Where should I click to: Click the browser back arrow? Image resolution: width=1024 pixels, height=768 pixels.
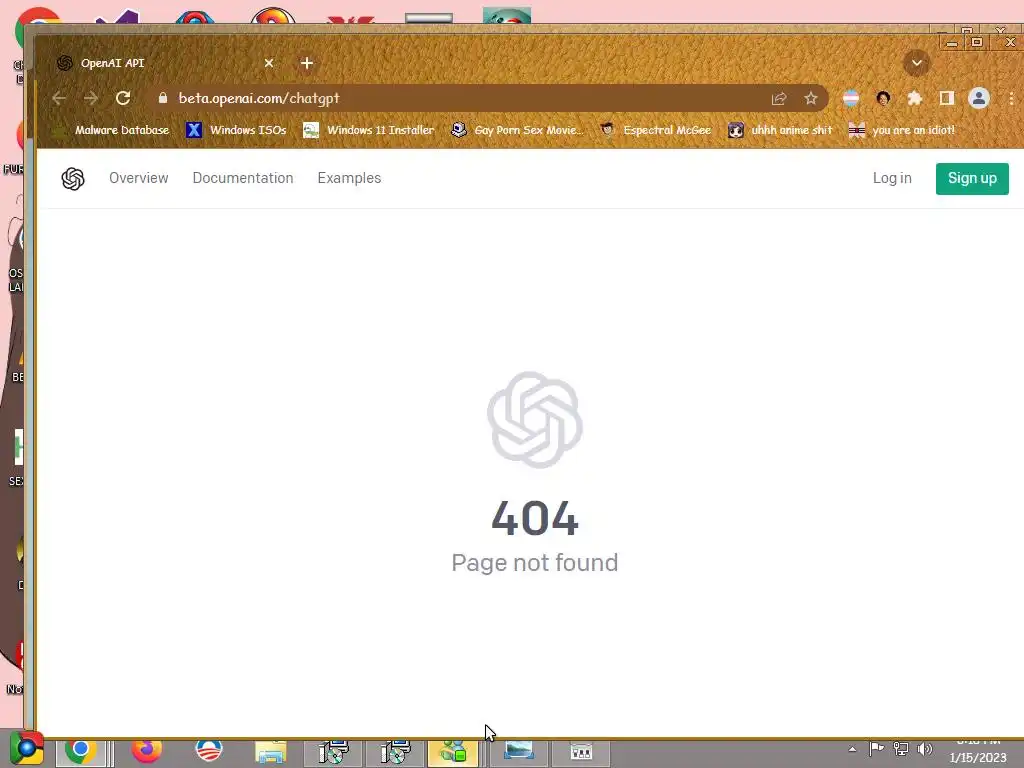pyautogui.click(x=59, y=99)
